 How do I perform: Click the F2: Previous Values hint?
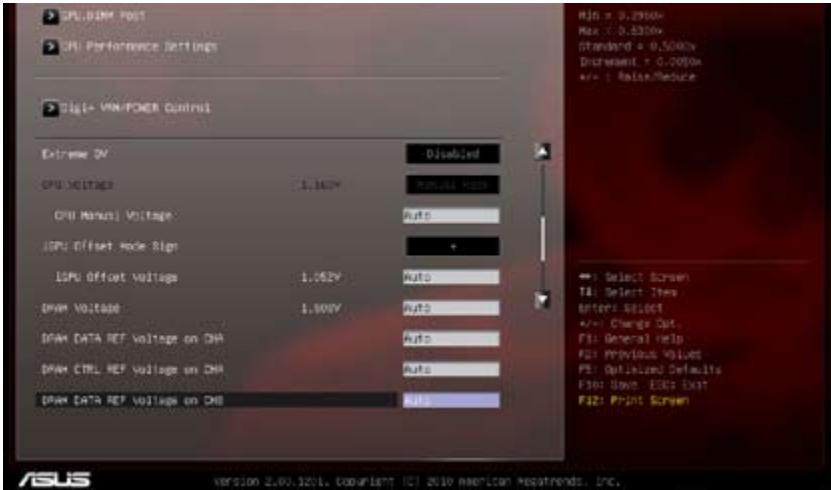[x=640, y=354]
